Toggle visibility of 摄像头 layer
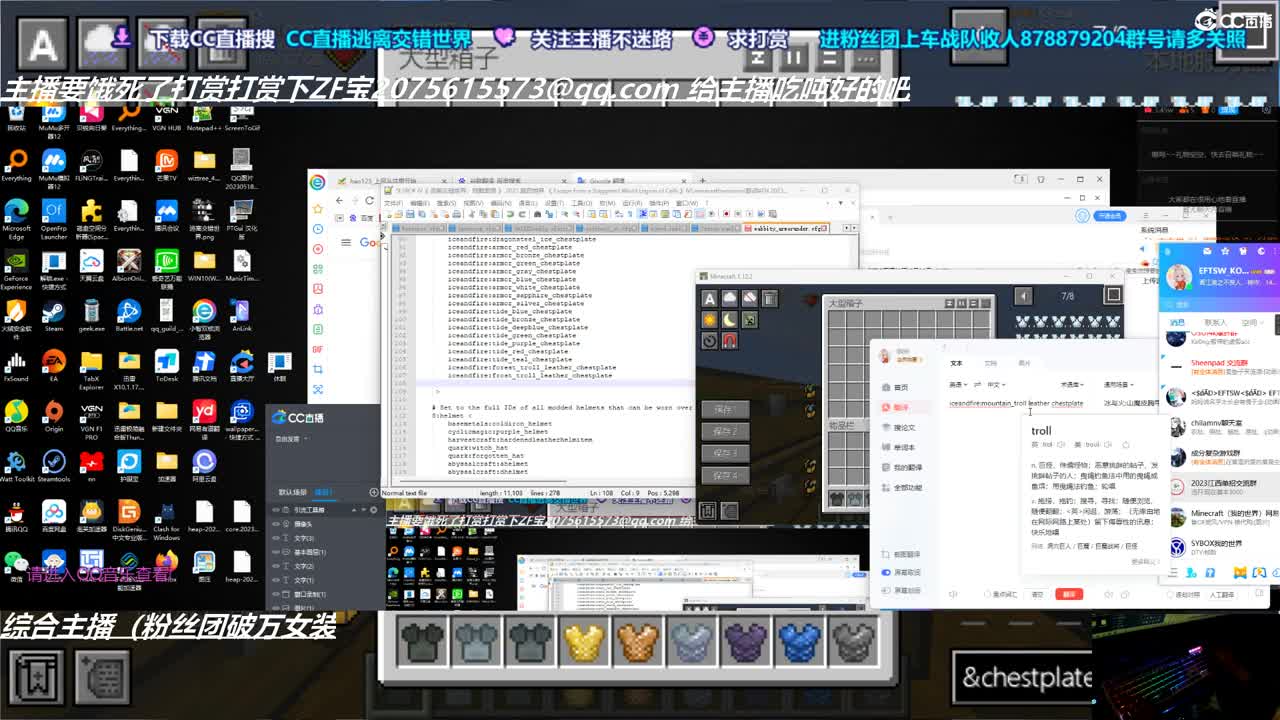 click(277, 524)
